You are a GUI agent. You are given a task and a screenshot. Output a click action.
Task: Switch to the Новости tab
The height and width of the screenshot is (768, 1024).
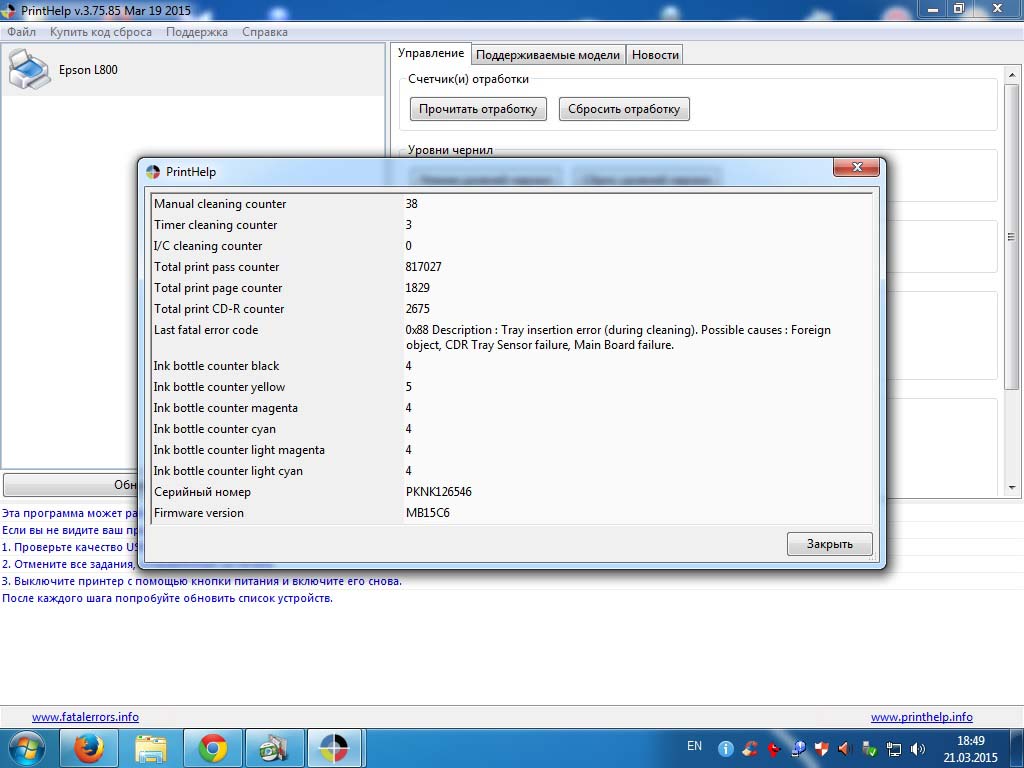click(655, 55)
